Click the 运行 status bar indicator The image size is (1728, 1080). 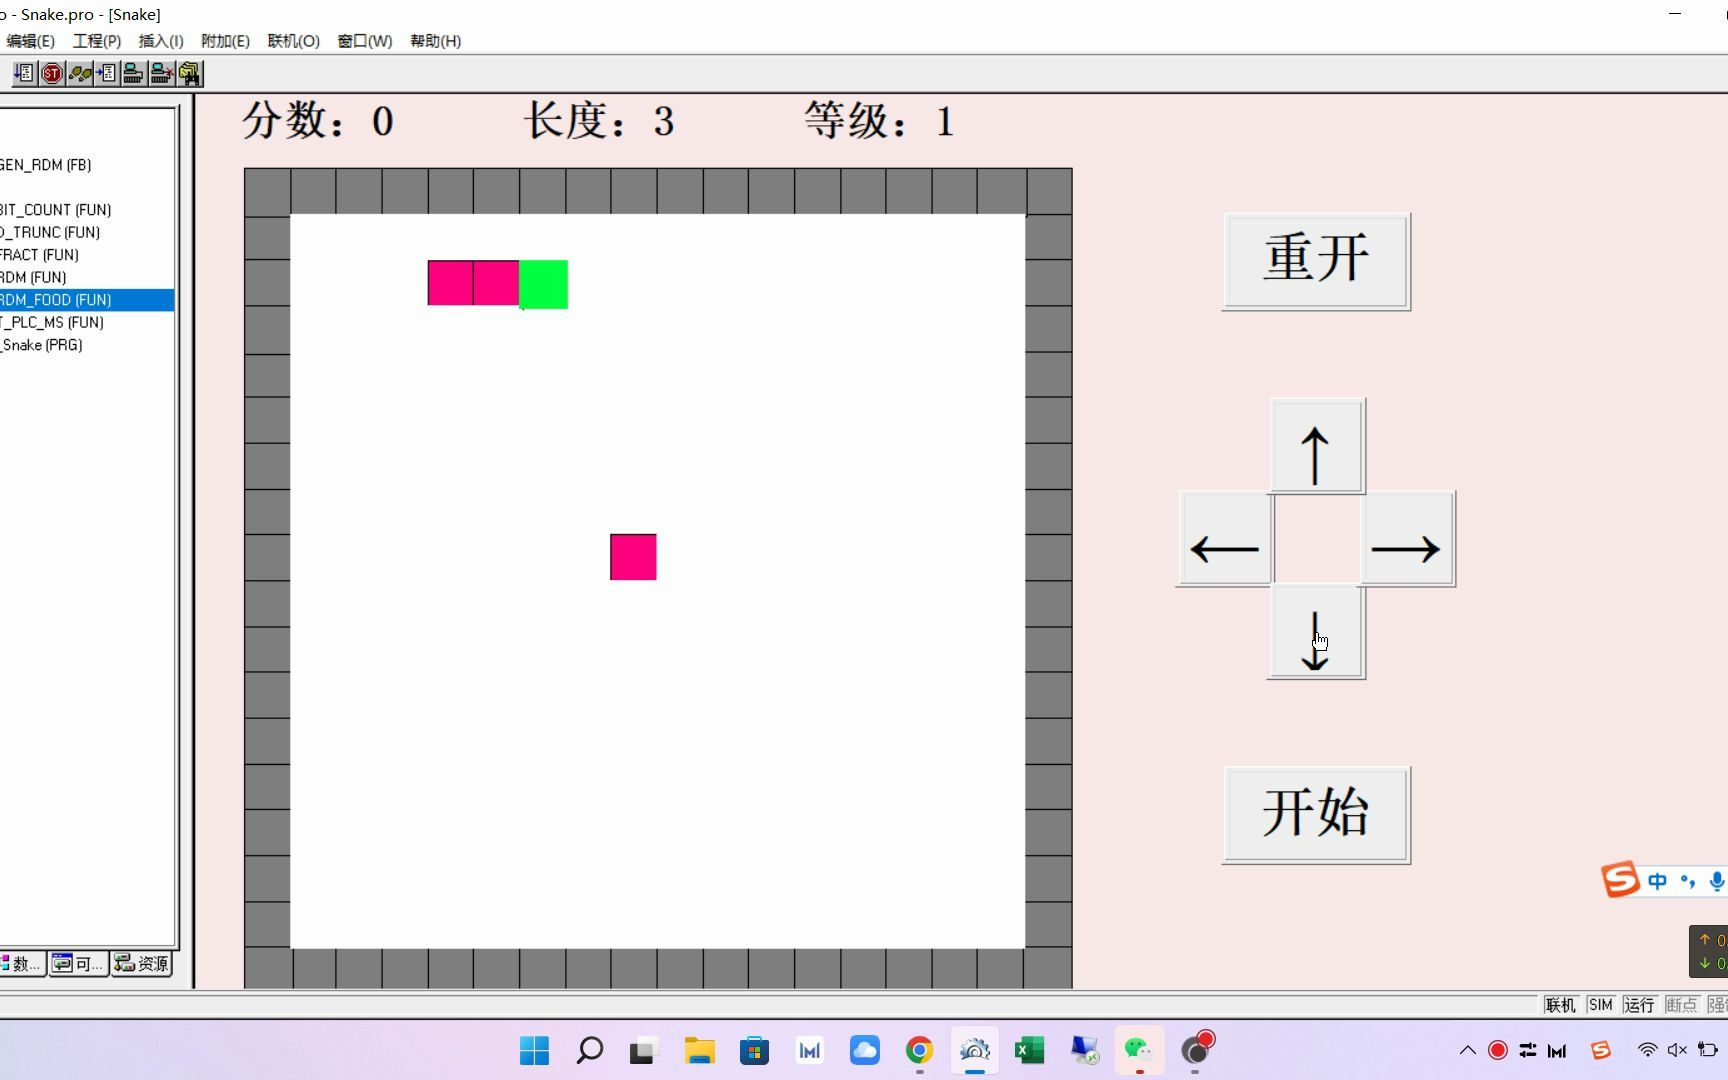click(x=1639, y=1005)
